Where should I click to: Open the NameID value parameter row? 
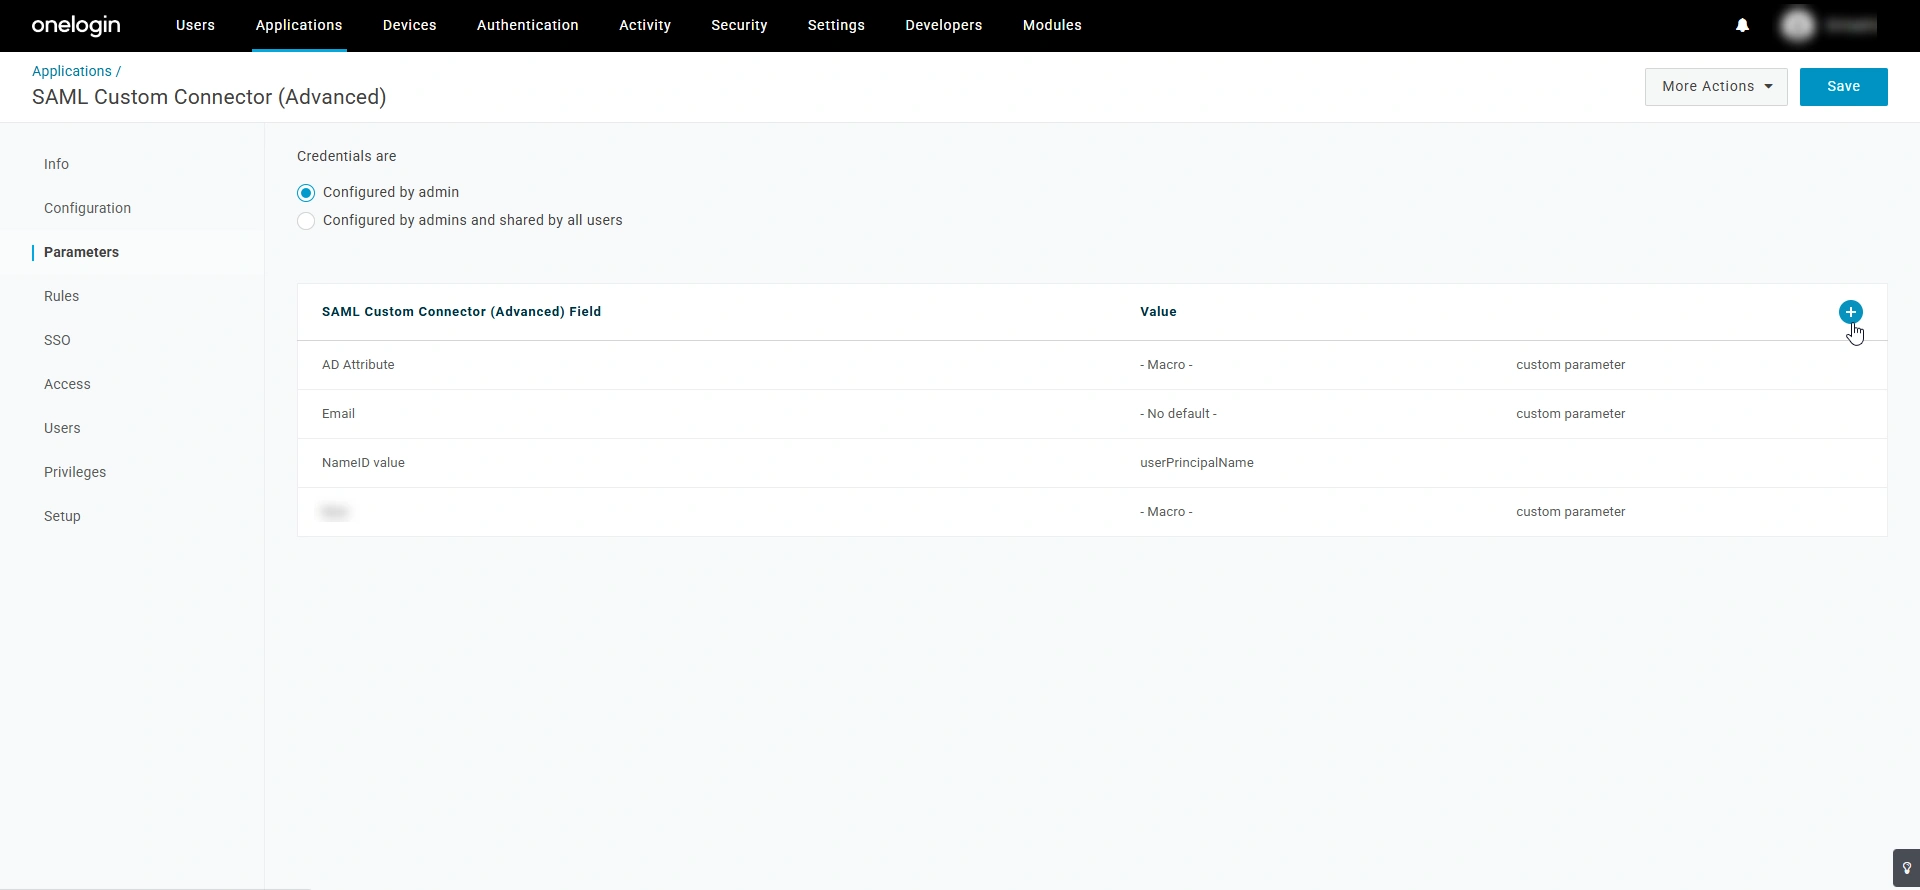coord(1092,463)
